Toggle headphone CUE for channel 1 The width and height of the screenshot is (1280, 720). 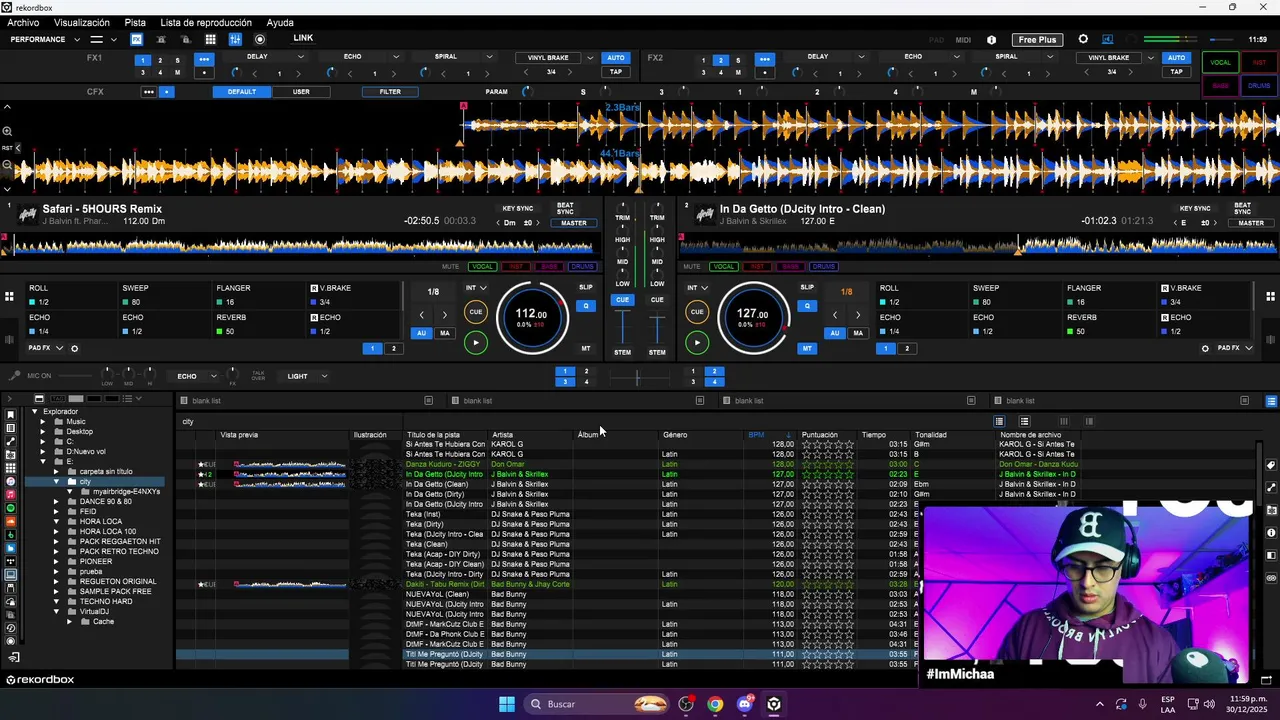[622, 300]
